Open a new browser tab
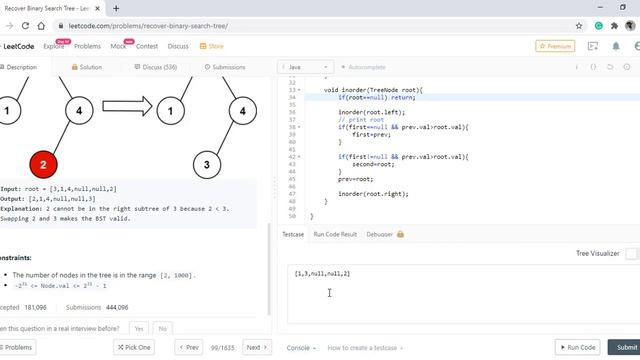 pos(116,8)
